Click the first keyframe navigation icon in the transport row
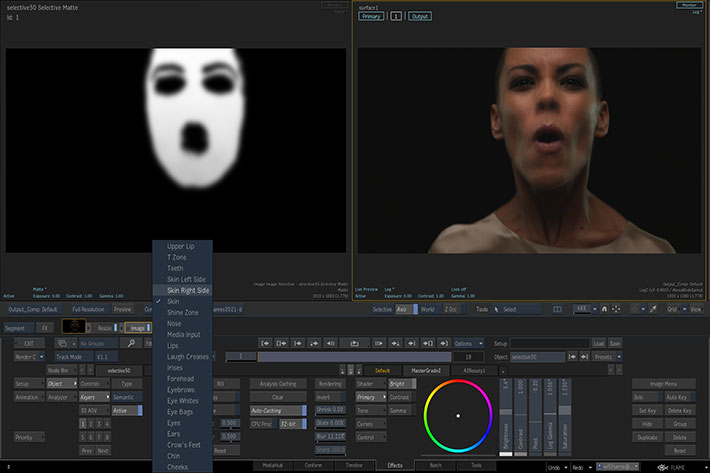Viewport: 710px width, 473px height. pos(265,344)
